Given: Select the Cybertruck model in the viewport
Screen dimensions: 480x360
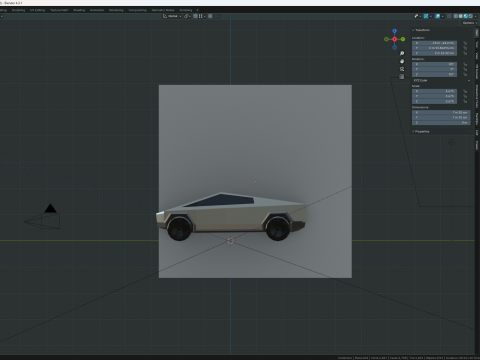Looking at the screenshot, I should pyautogui.click(x=231, y=217).
